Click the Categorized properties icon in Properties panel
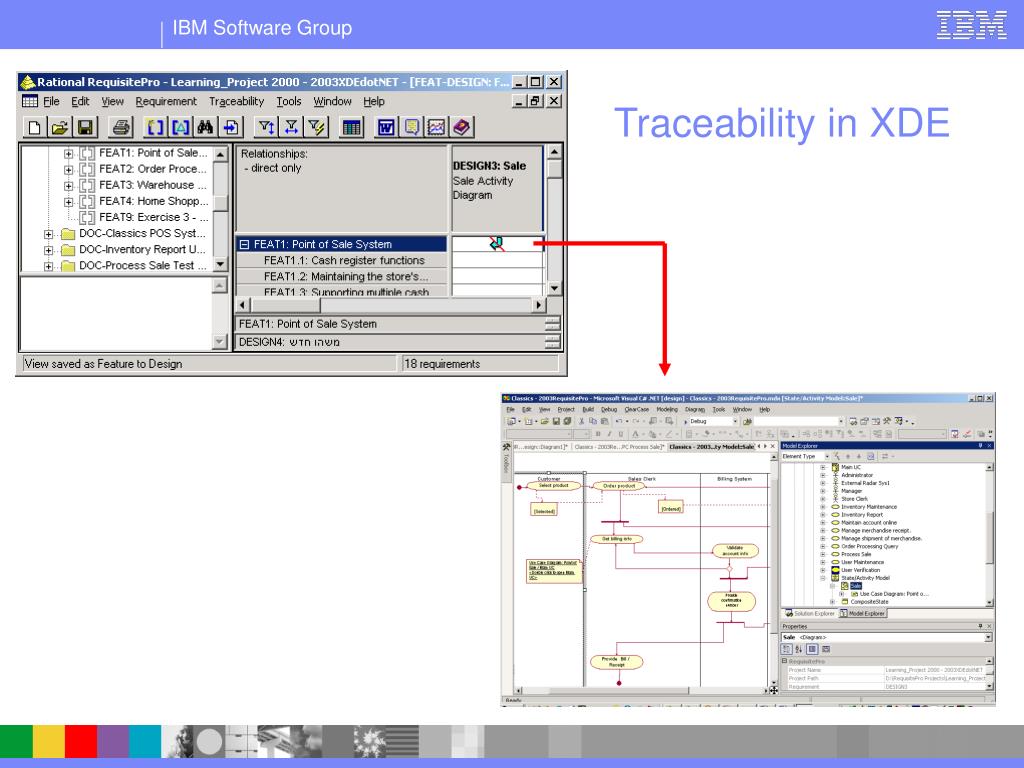Viewport: 1024px width, 768px height. (x=786, y=649)
